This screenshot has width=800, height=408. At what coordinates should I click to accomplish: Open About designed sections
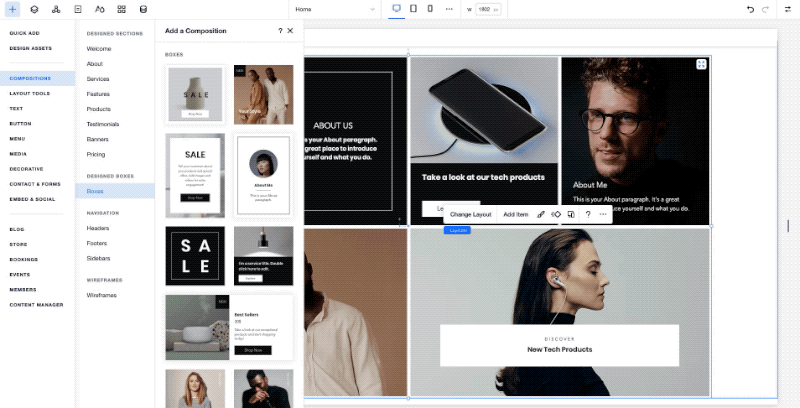[95, 64]
